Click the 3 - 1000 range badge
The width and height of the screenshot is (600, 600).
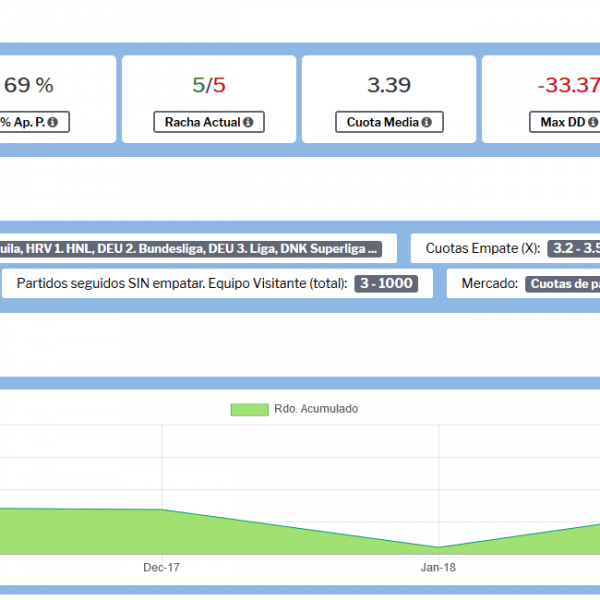pos(386,284)
